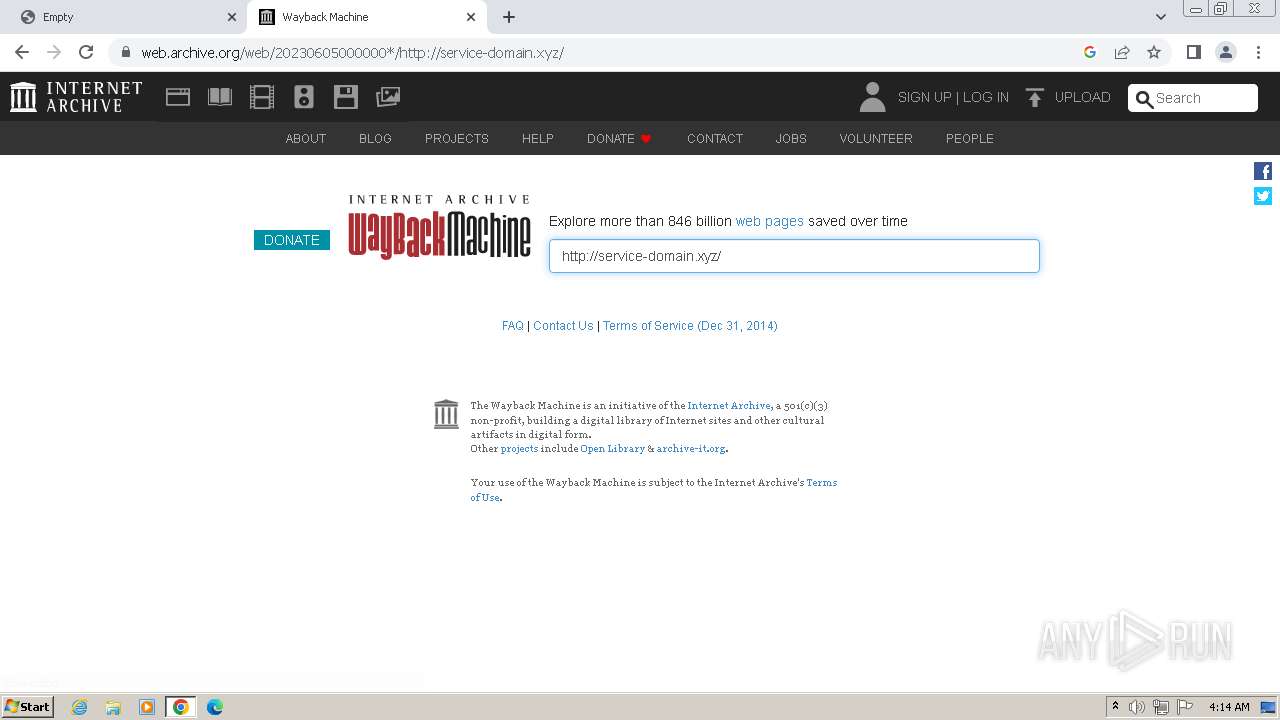Open the PROJECTS menu item

457,138
